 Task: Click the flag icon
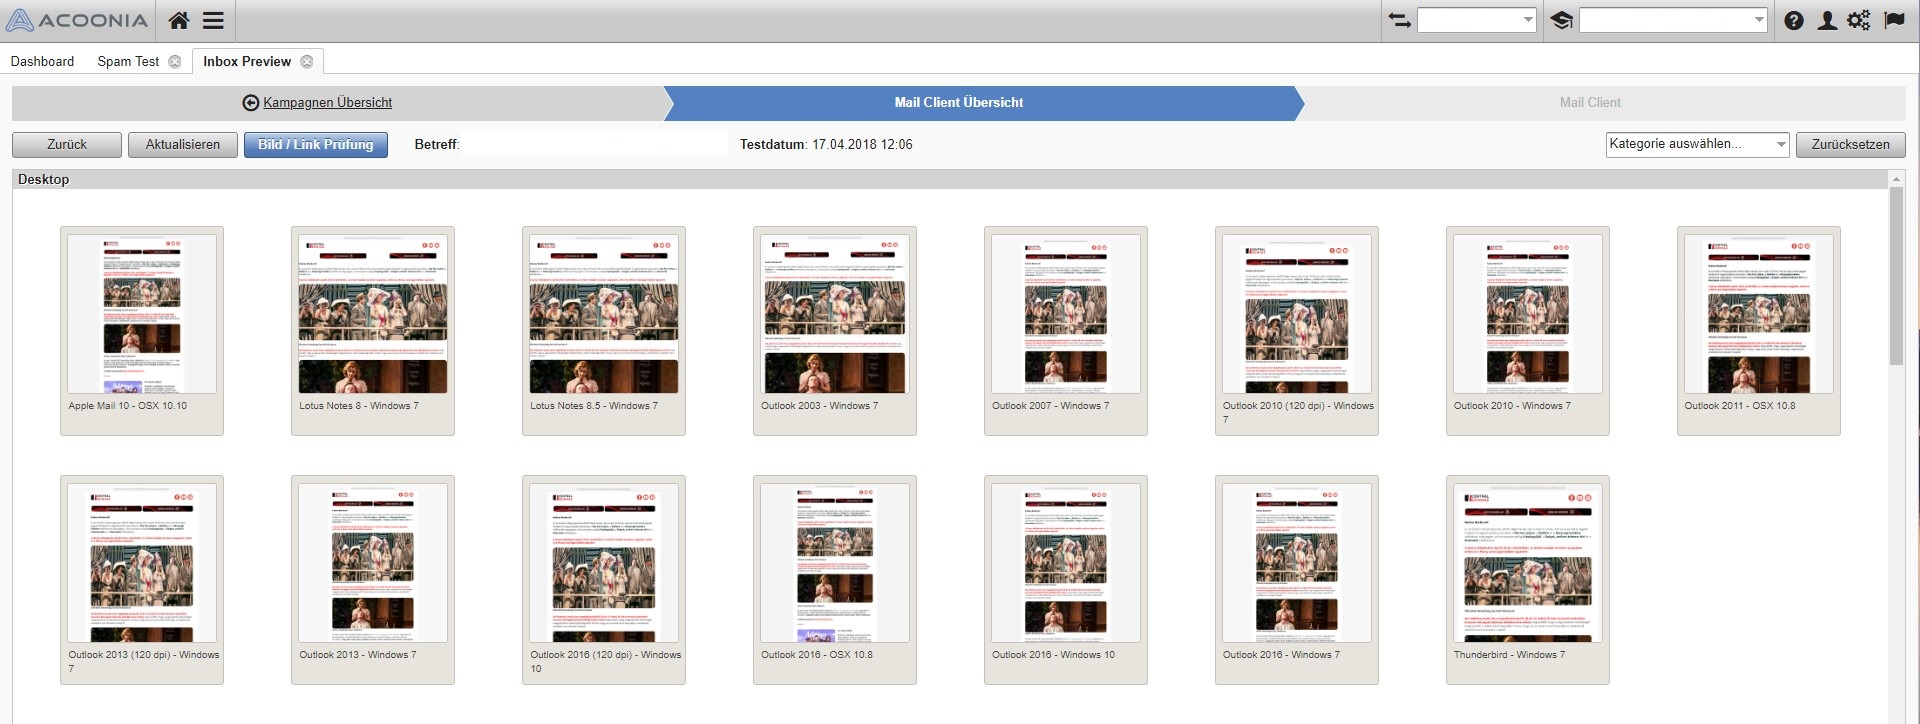[x=1894, y=21]
